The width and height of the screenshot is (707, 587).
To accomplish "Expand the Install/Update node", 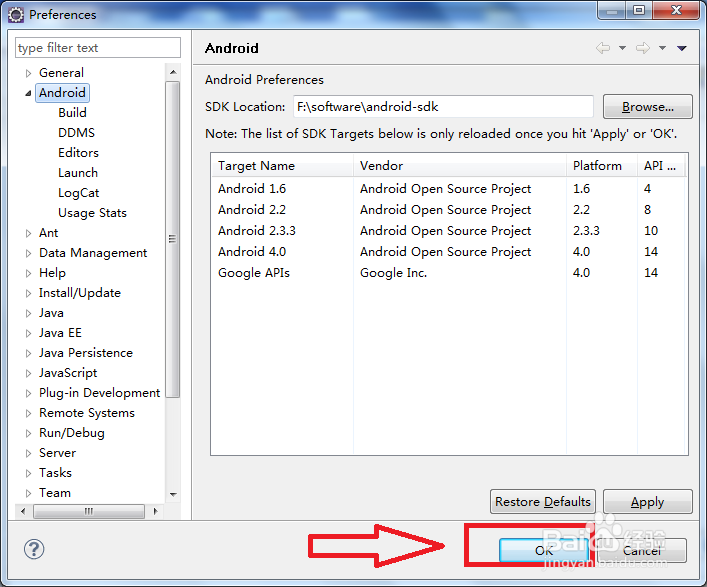I will pyautogui.click(x=28, y=294).
